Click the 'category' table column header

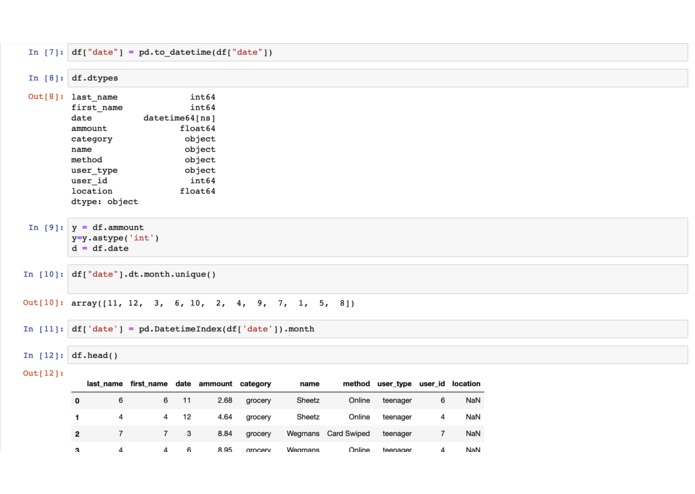point(255,384)
